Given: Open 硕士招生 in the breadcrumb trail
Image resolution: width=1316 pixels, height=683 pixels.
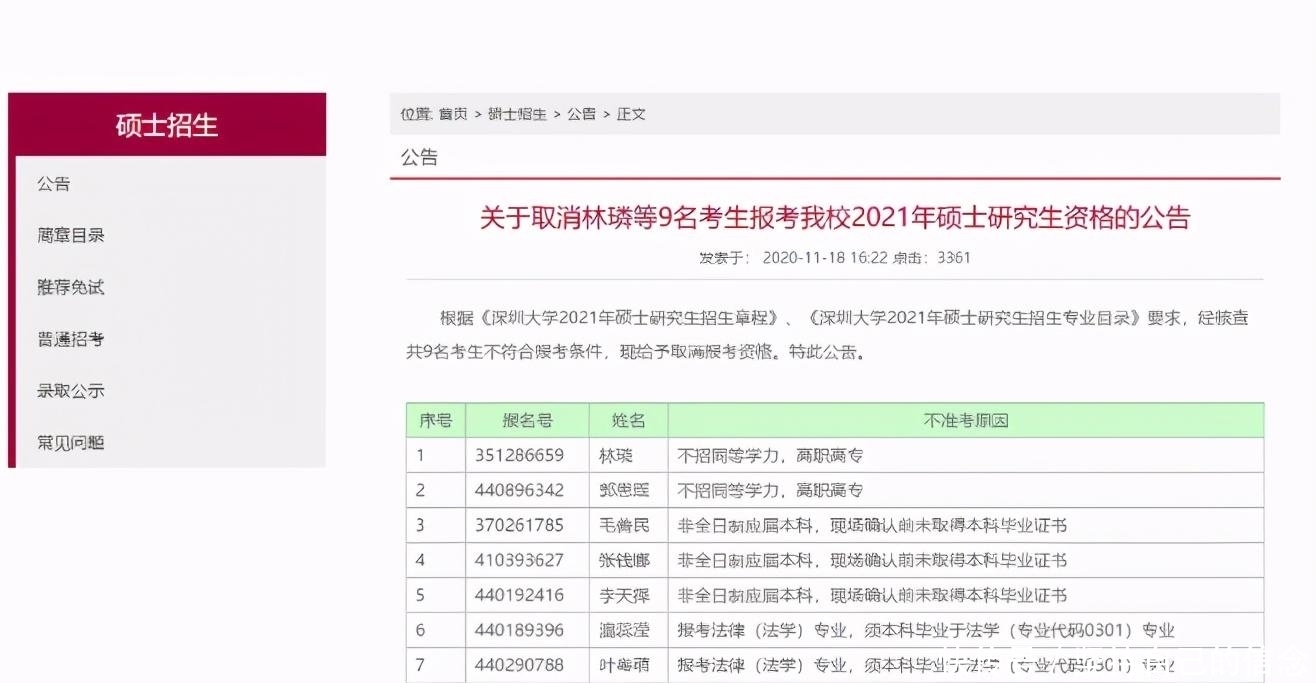Looking at the screenshot, I should click(516, 114).
